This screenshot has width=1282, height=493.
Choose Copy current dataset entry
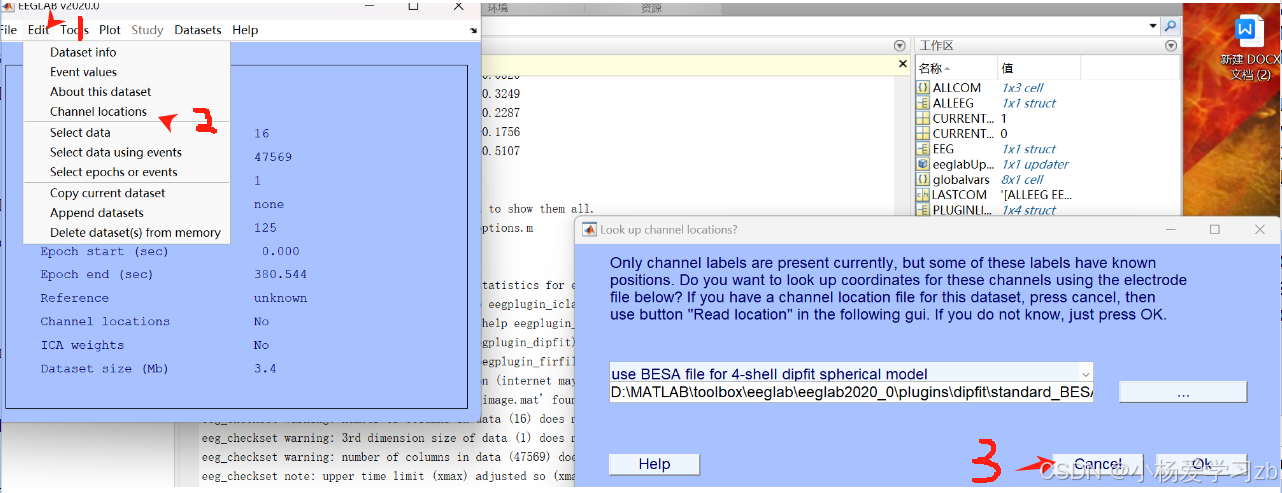click(126, 193)
